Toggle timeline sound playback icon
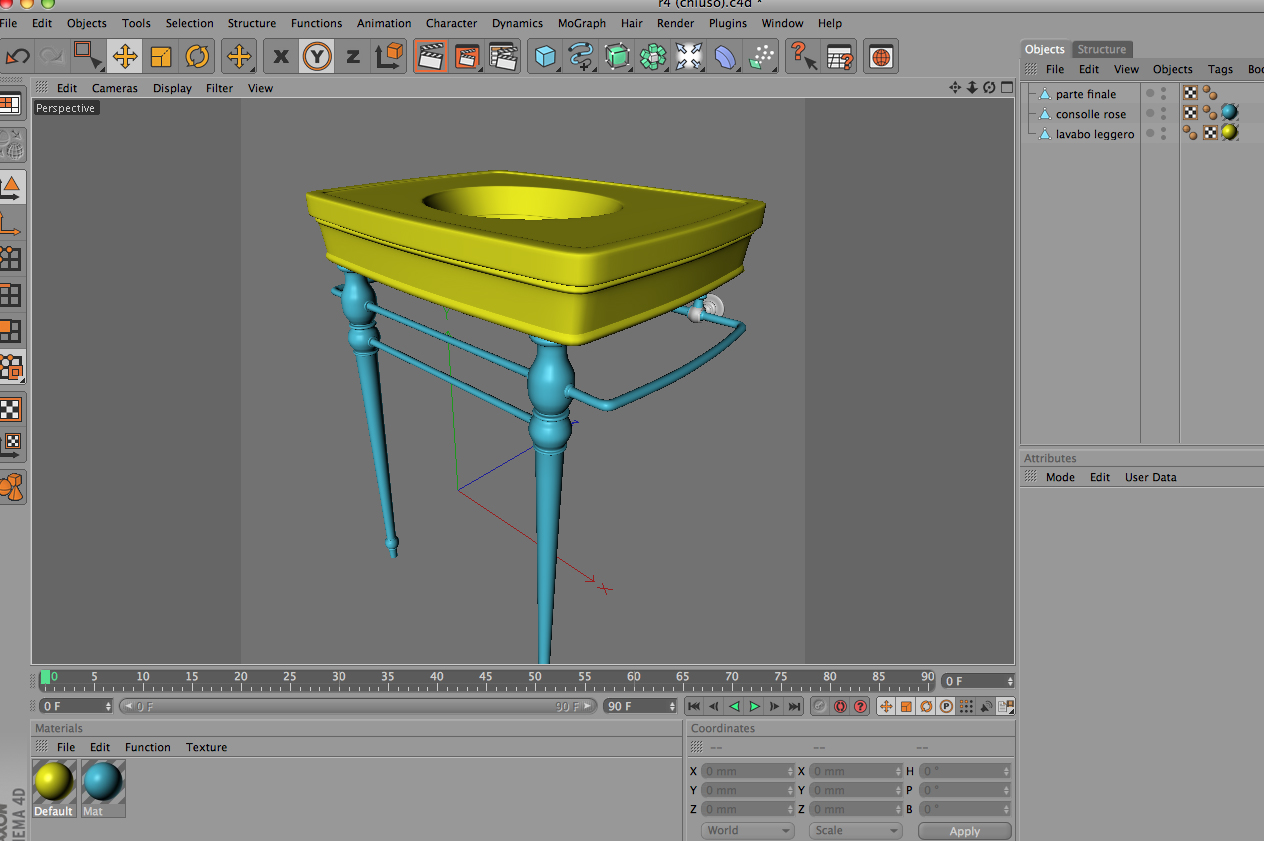1264x841 pixels. (986, 706)
